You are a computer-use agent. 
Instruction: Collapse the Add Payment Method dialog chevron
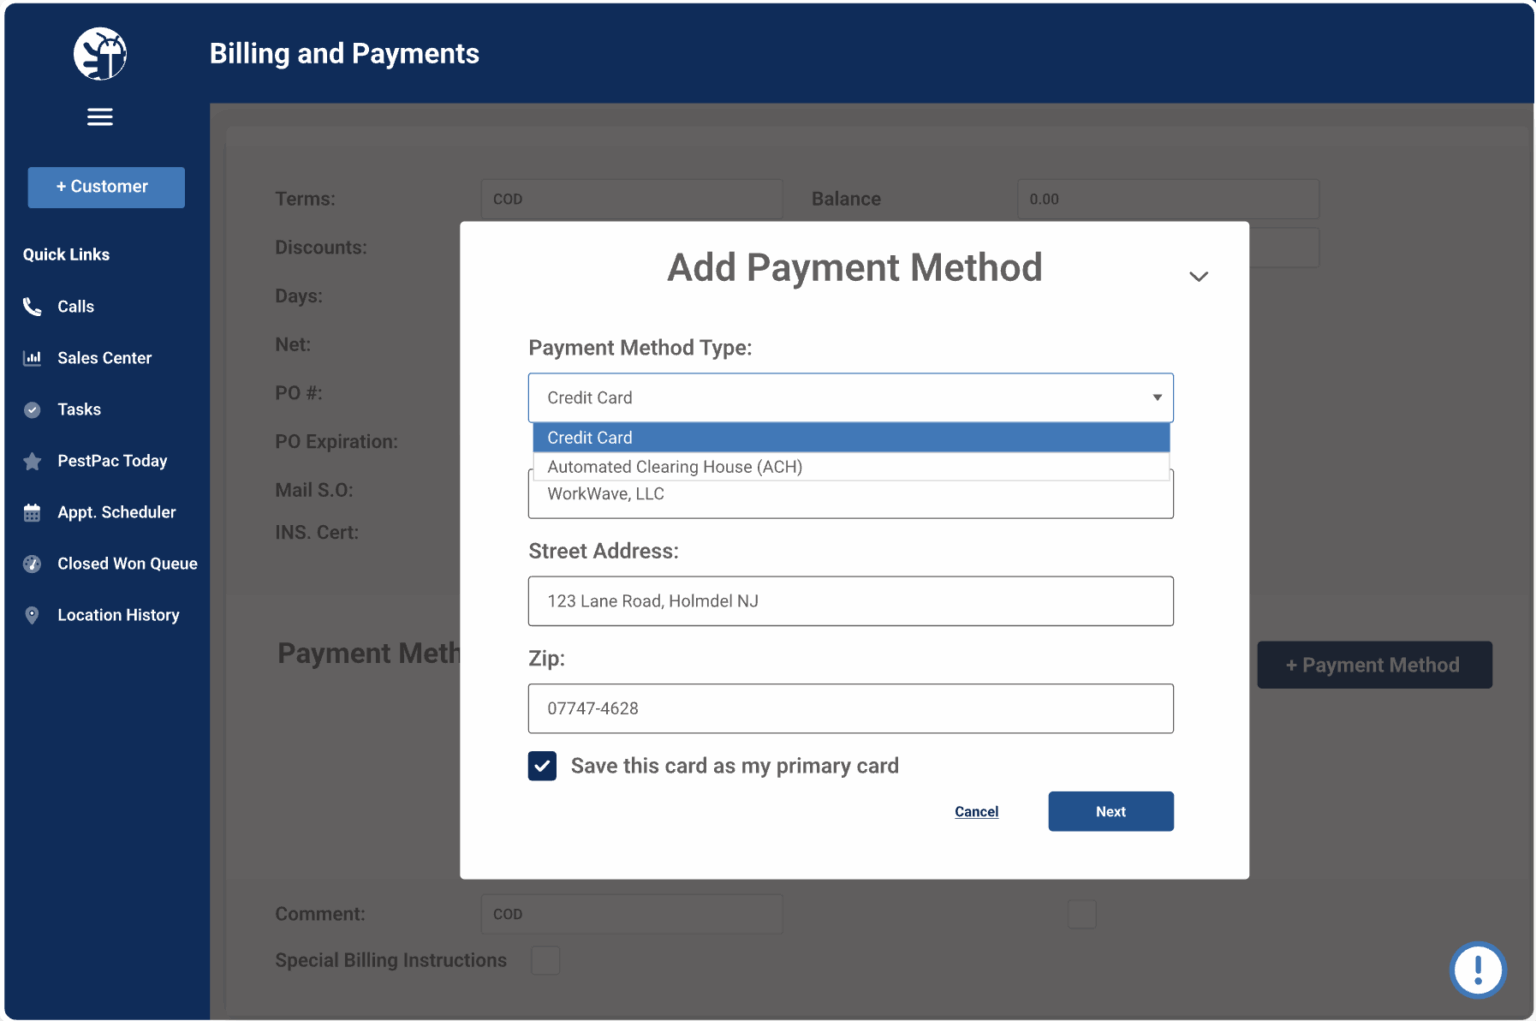click(x=1198, y=275)
